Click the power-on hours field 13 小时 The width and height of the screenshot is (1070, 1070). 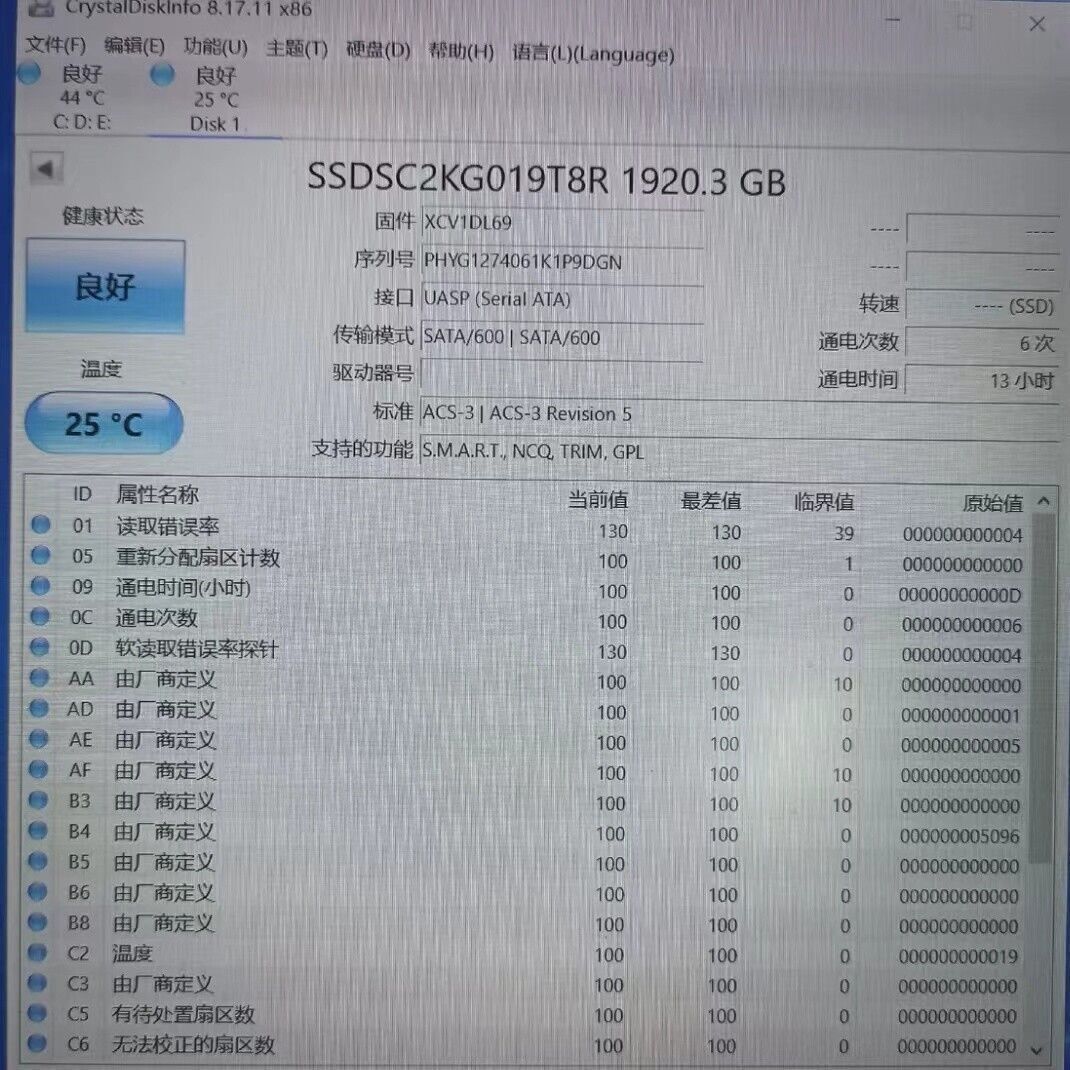(982, 380)
